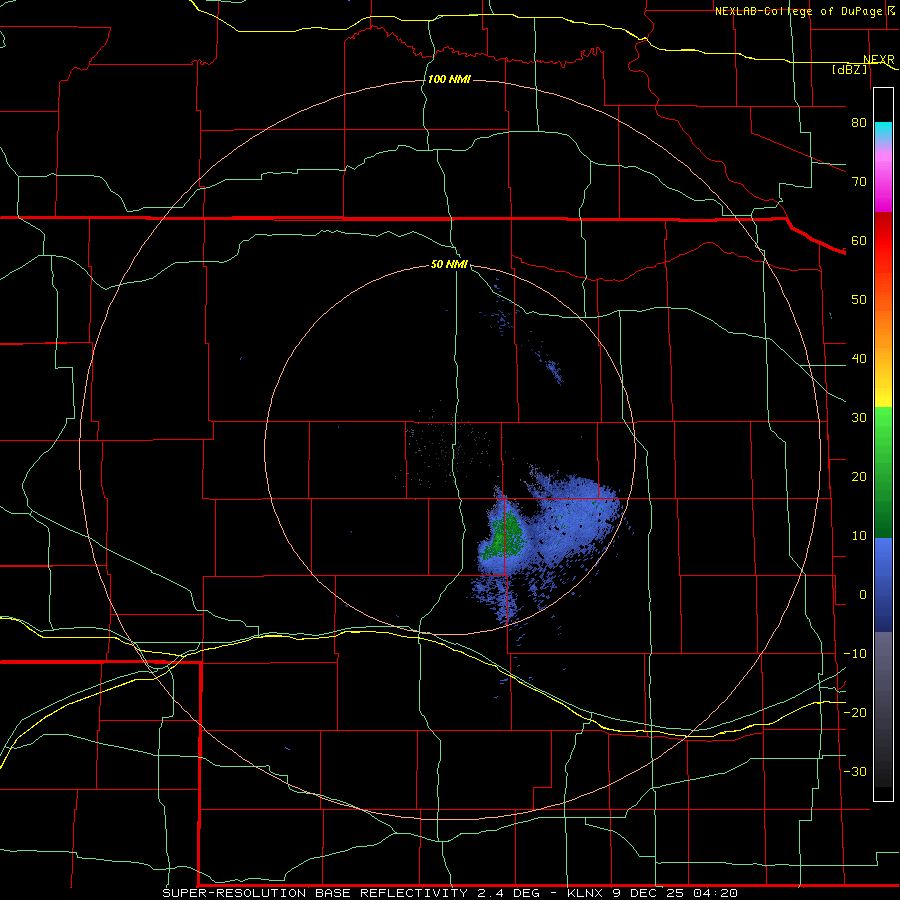
Task: Click the 40 value on the color scale
Action: point(859,359)
